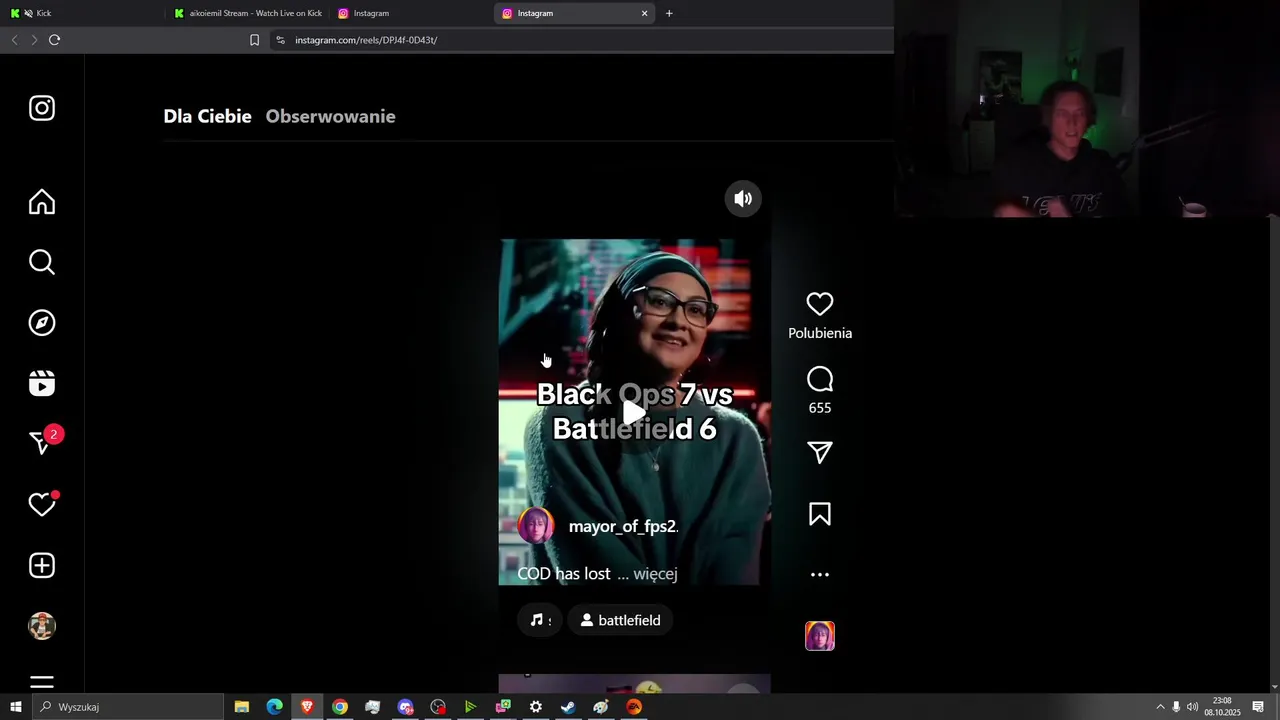Open the 'battlefield' tagged account chip
The width and height of the screenshot is (1280, 720).
pos(620,620)
